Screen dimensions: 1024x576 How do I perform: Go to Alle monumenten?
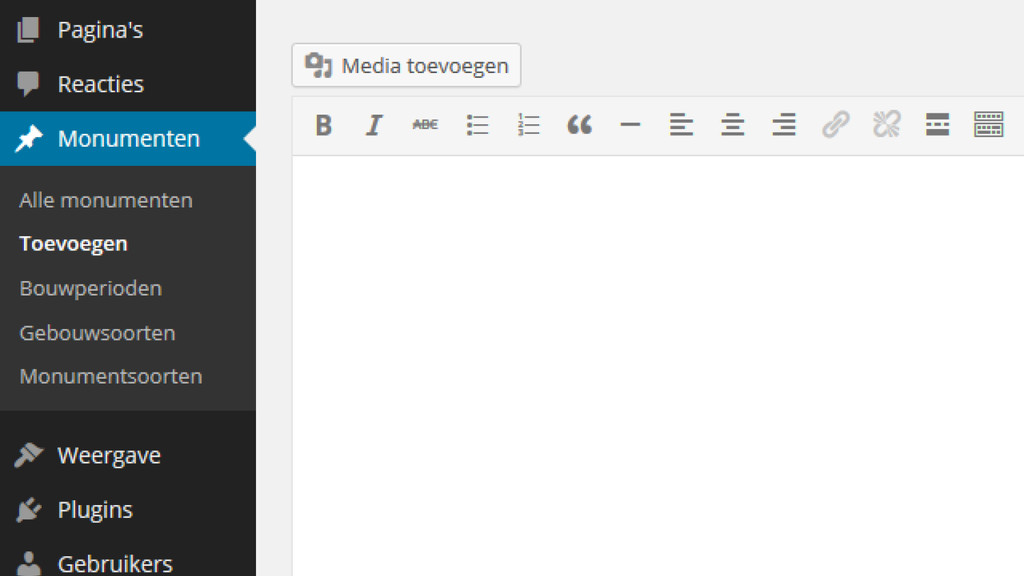click(106, 200)
